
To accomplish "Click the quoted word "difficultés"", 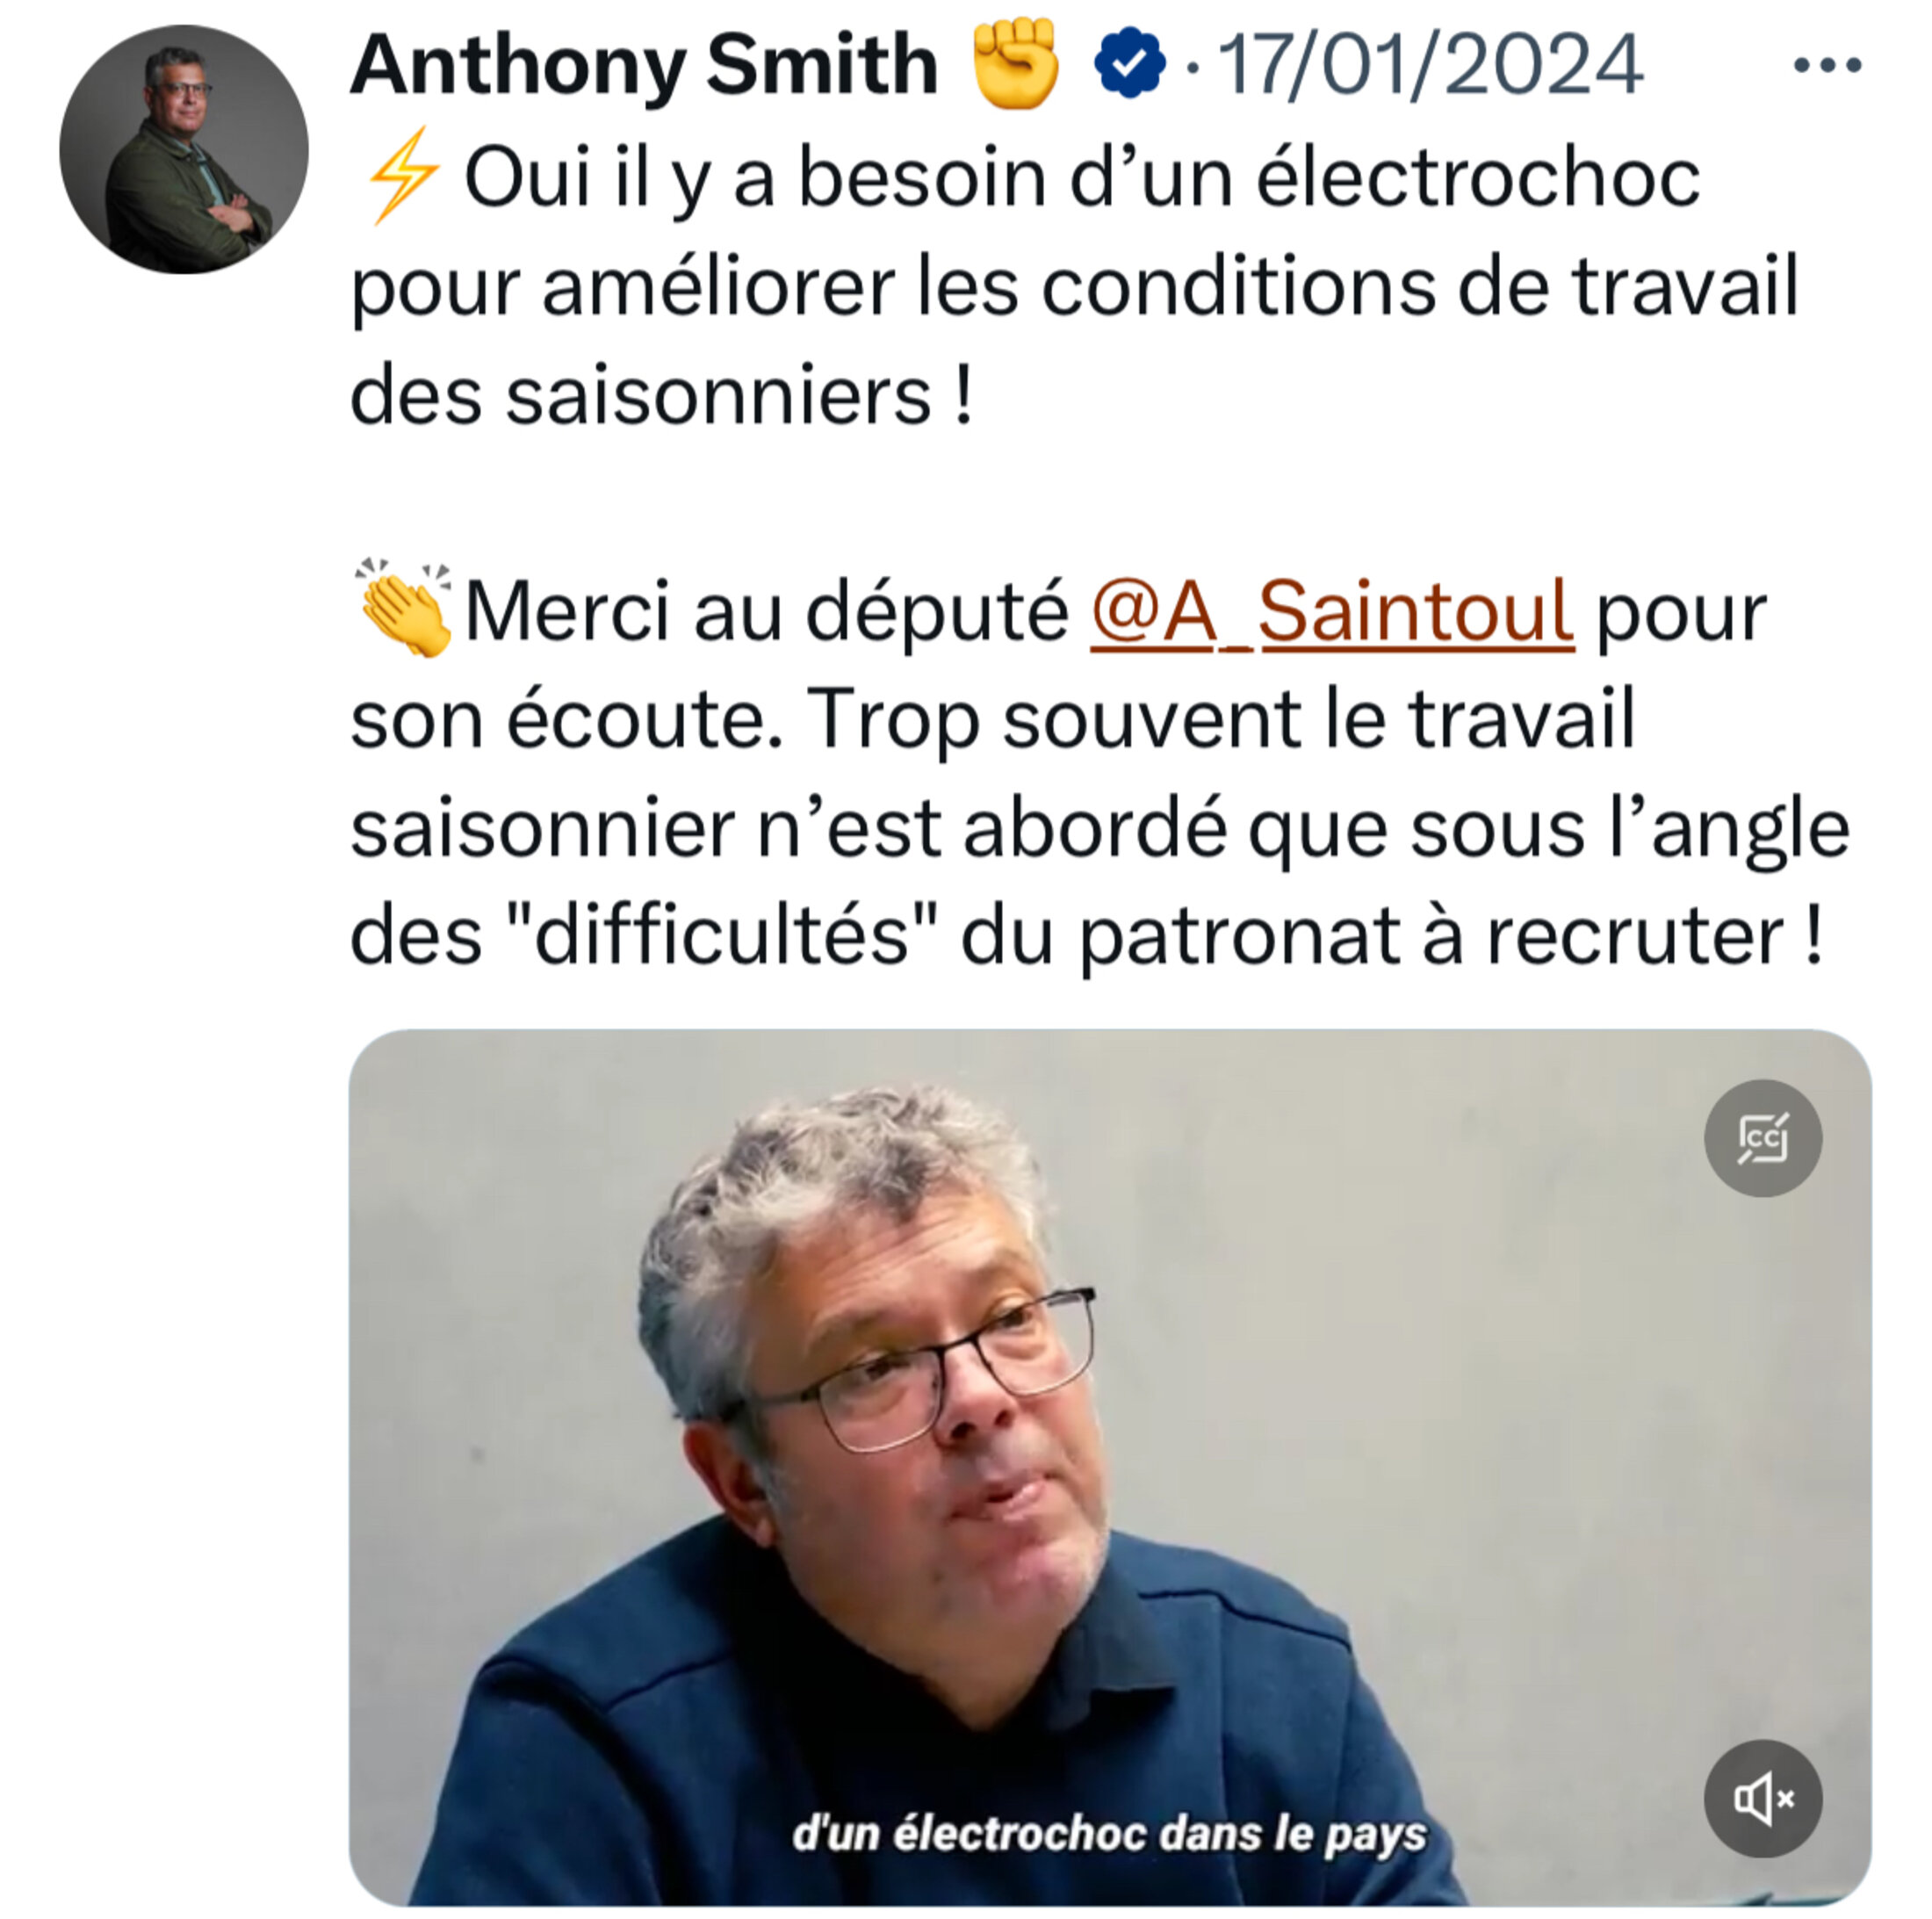I will [x=722, y=936].
